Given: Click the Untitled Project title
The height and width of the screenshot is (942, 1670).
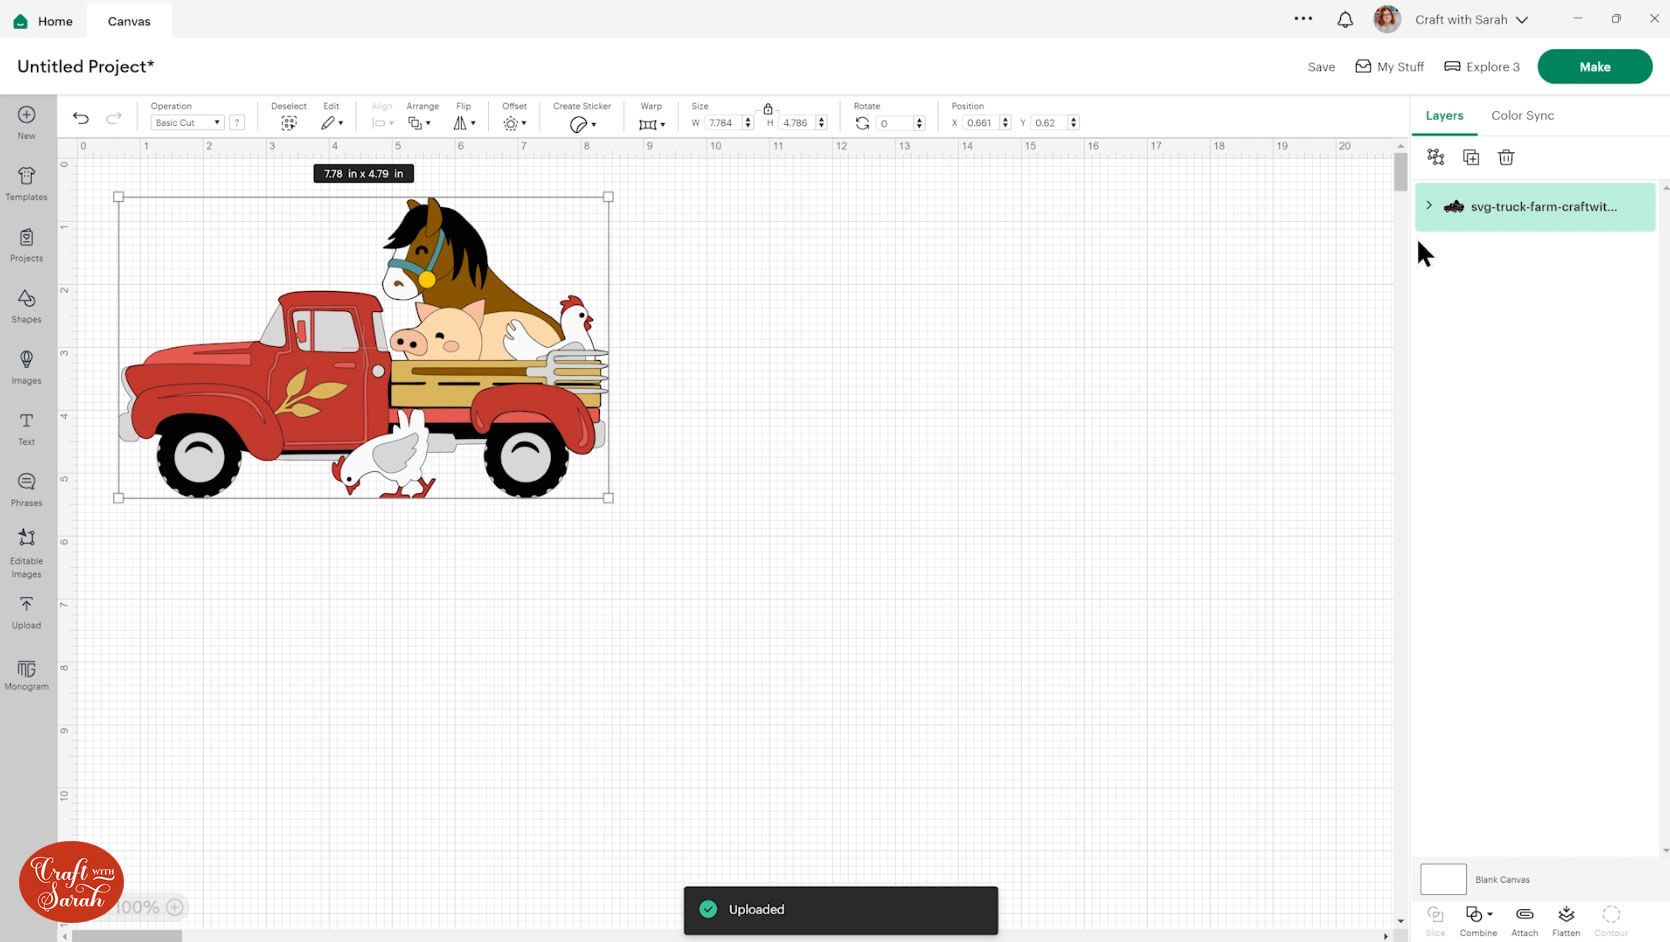Looking at the screenshot, I should pos(86,66).
